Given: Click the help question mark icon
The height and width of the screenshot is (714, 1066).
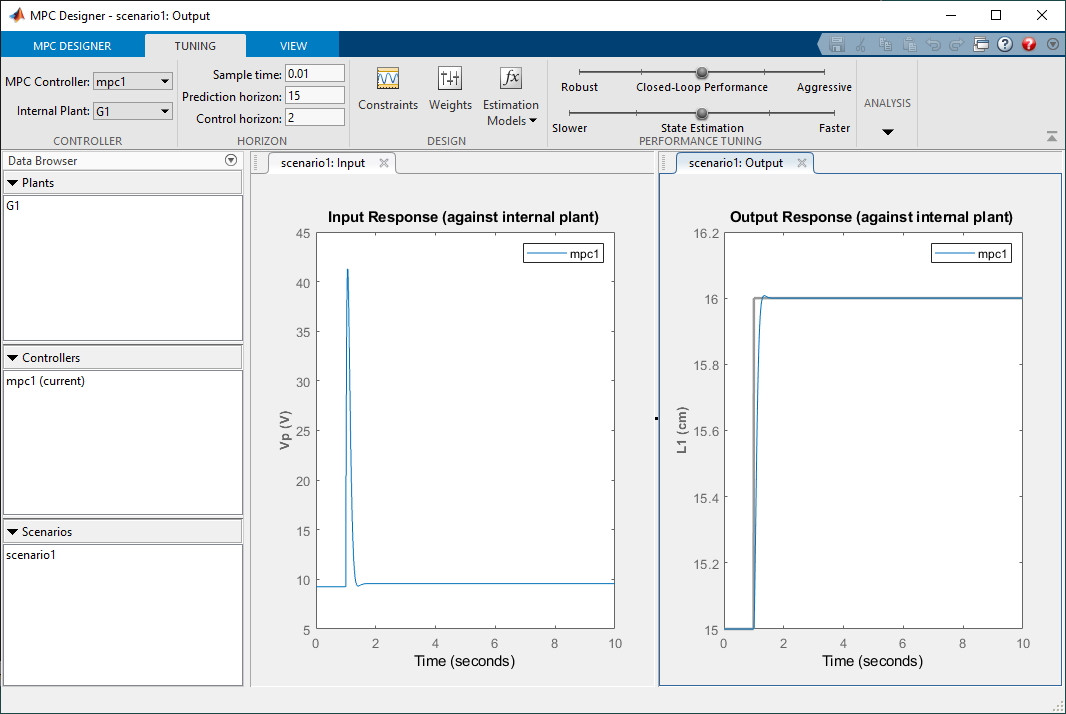Looking at the screenshot, I should coord(1005,45).
